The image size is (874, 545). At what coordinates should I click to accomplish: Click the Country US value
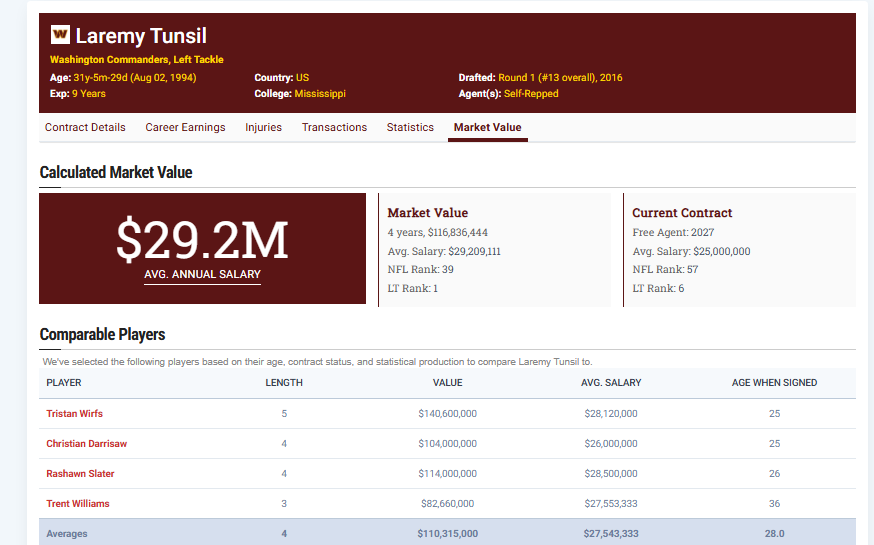pyautogui.click(x=302, y=77)
